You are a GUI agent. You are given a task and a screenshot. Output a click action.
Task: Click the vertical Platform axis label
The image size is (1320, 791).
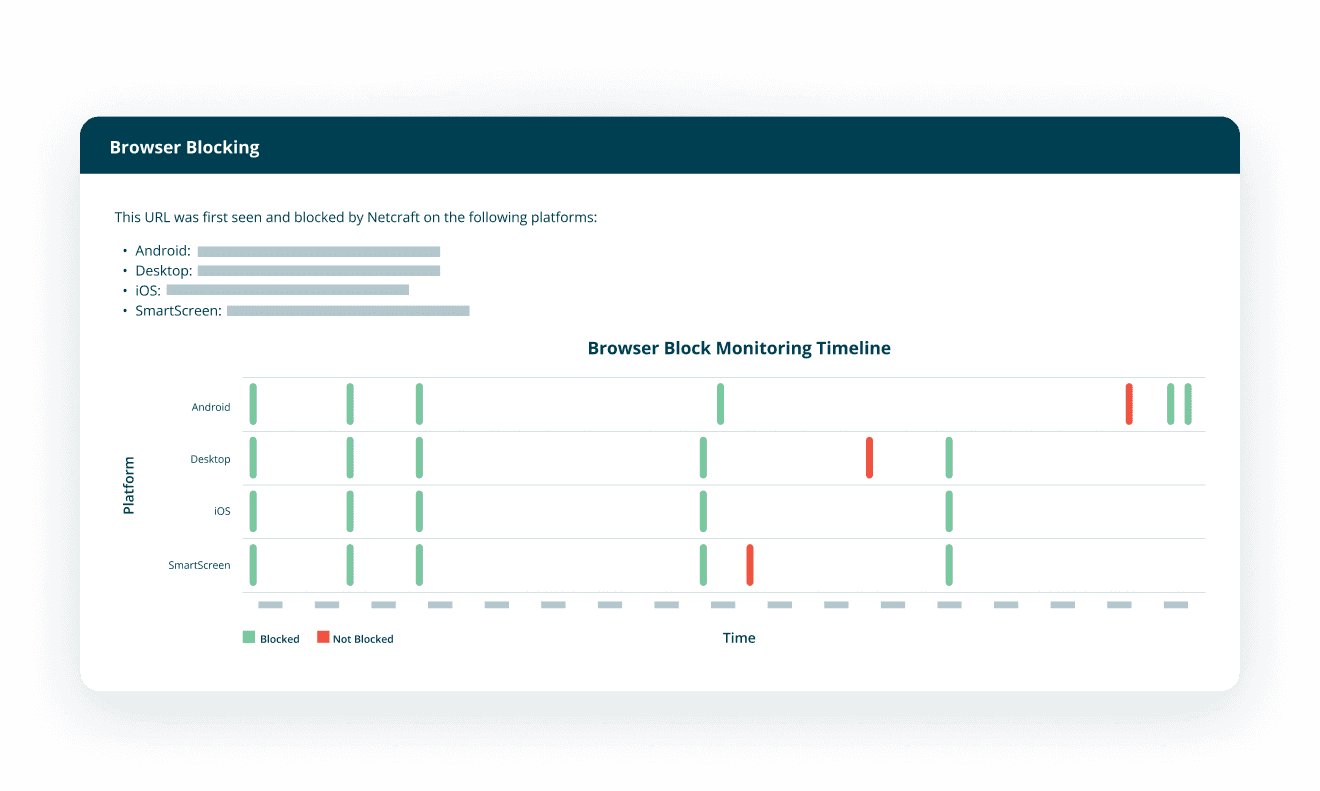point(129,486)
